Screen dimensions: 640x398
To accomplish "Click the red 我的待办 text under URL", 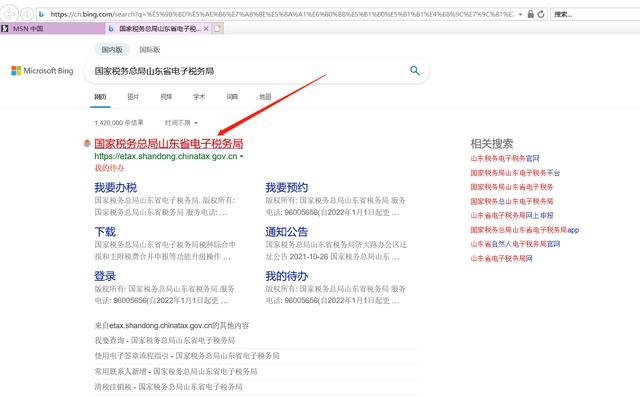I will point(109,168).
